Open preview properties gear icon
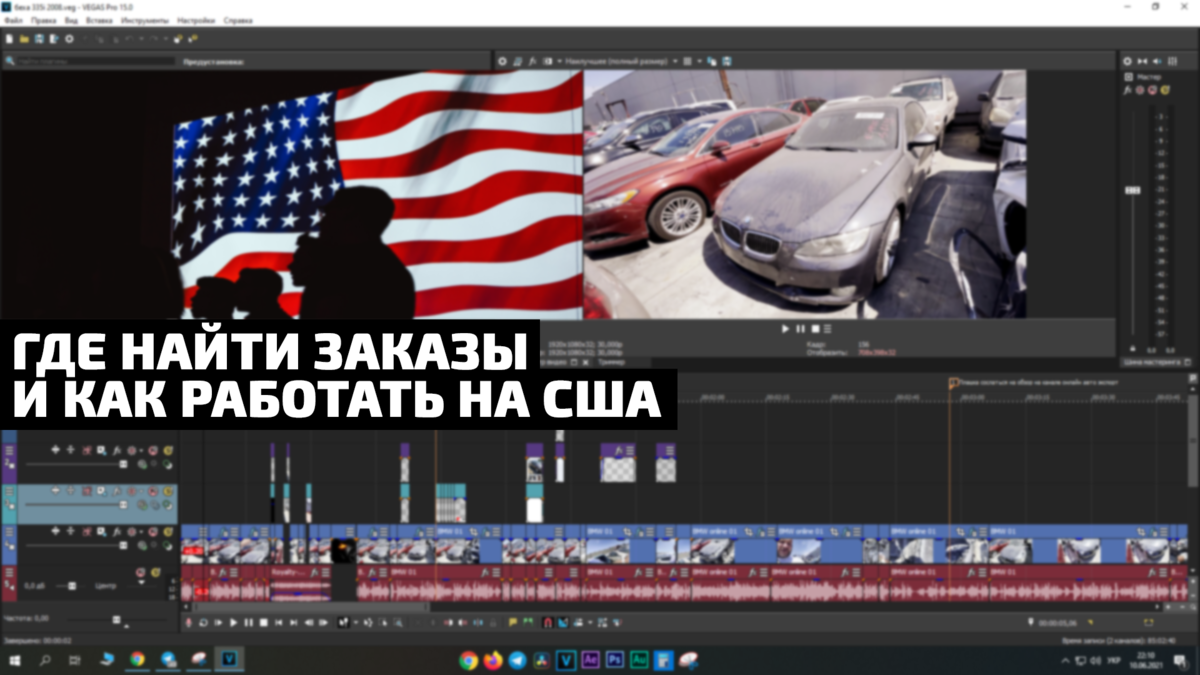This screenshot has height=675, width=1200. tap(503, 61)
